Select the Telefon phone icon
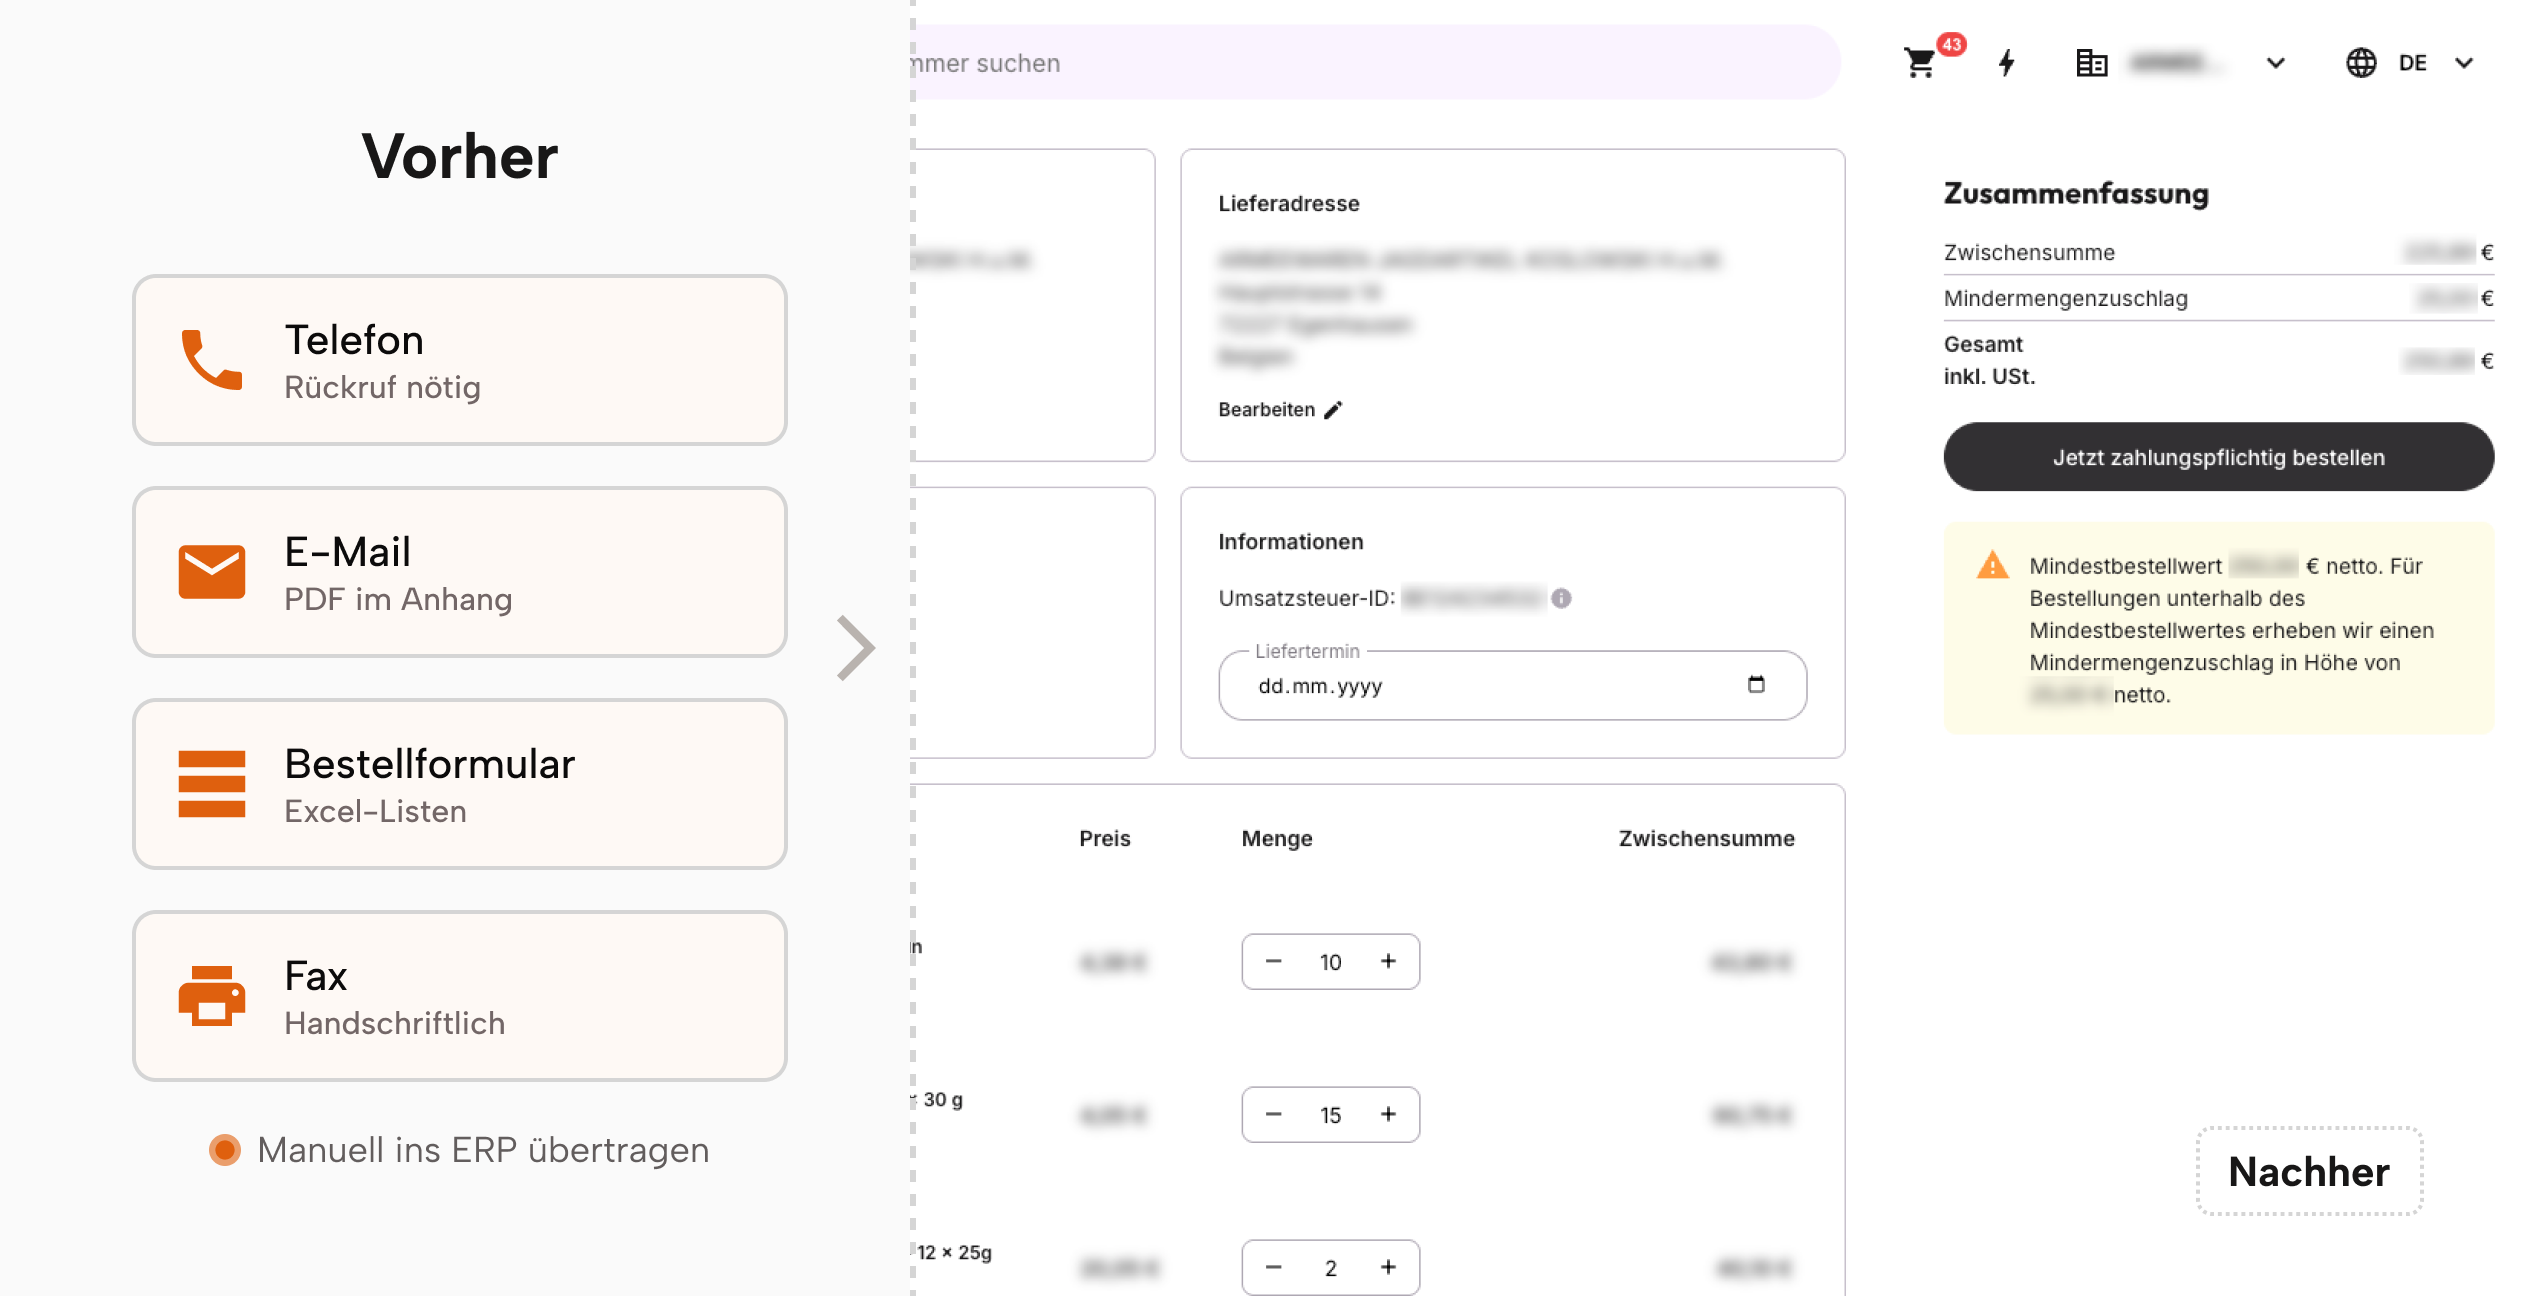This screenshot has width=2536, height=1296. click(x=212, y=360)
